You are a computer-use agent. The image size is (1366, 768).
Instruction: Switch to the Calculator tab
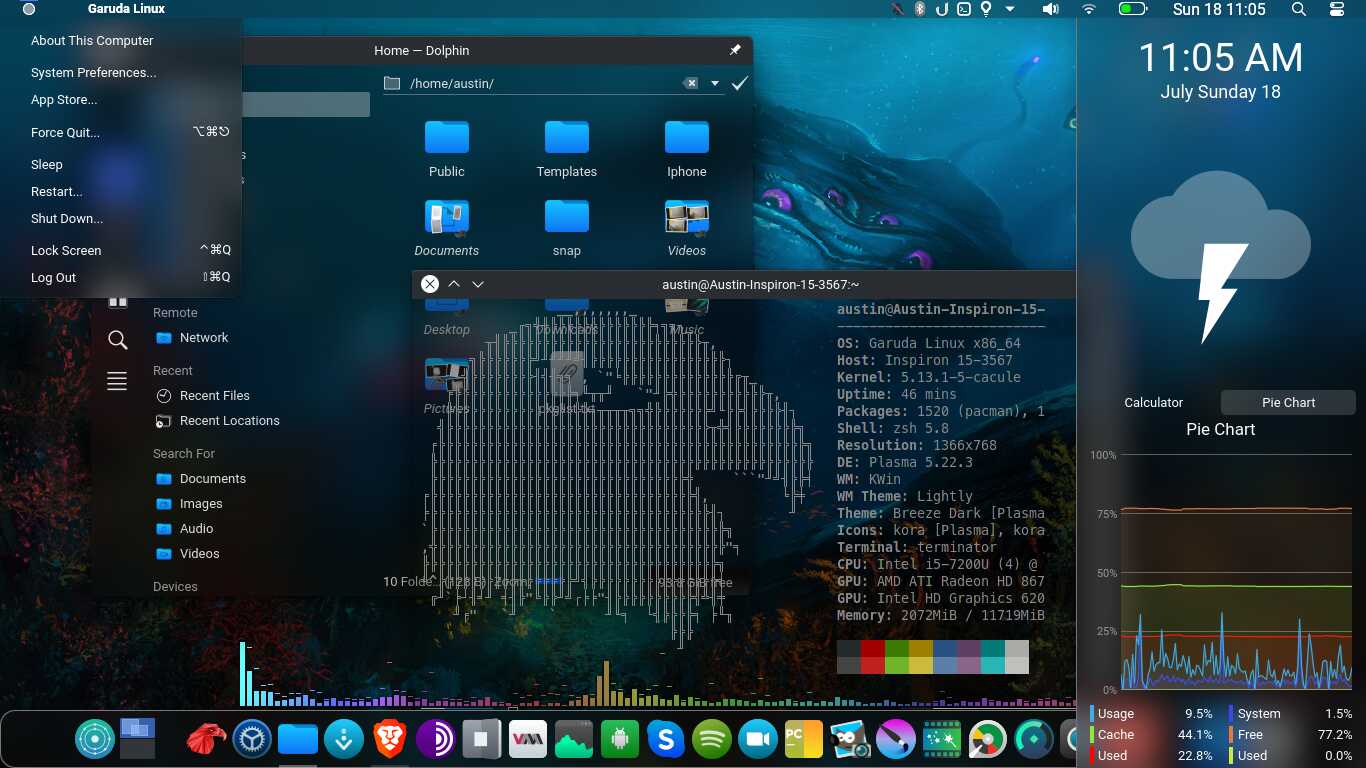coord(1153,402)
